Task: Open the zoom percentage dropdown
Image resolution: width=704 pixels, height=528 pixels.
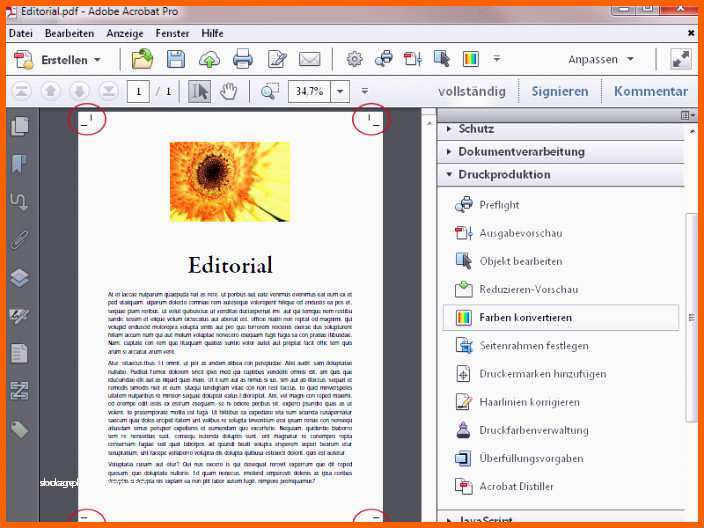Action: pos(341,91)
